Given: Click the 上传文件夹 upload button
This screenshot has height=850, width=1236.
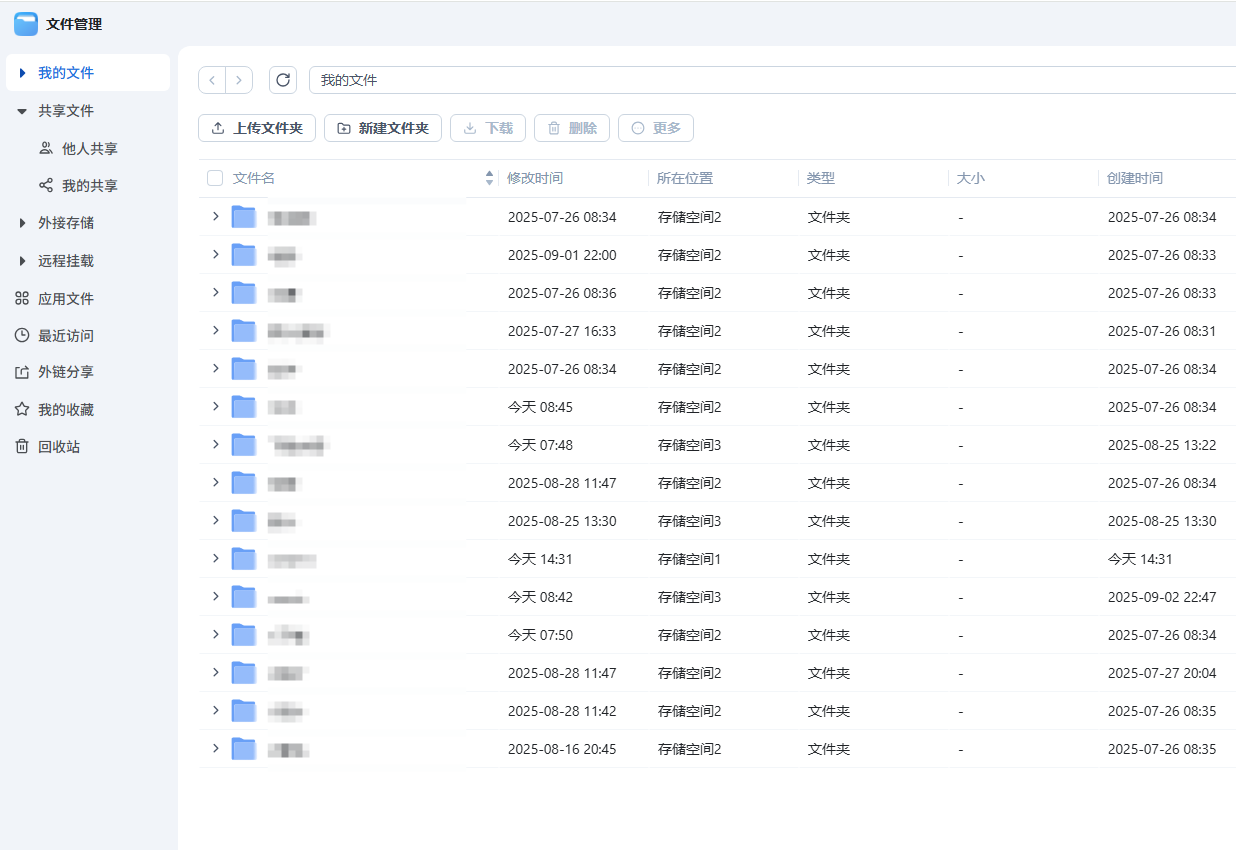Looking at the screenshot, I should tap(257, 128).
